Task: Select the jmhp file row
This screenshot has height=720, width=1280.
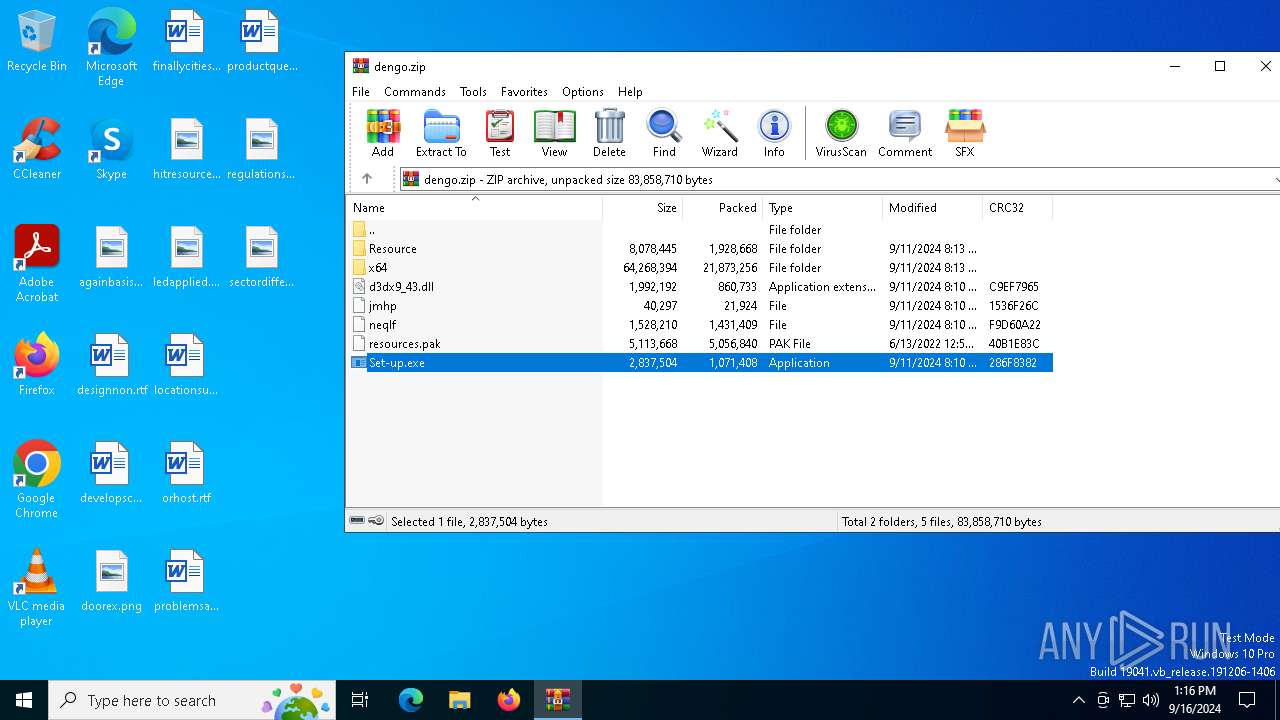Action: coord(700,306)
